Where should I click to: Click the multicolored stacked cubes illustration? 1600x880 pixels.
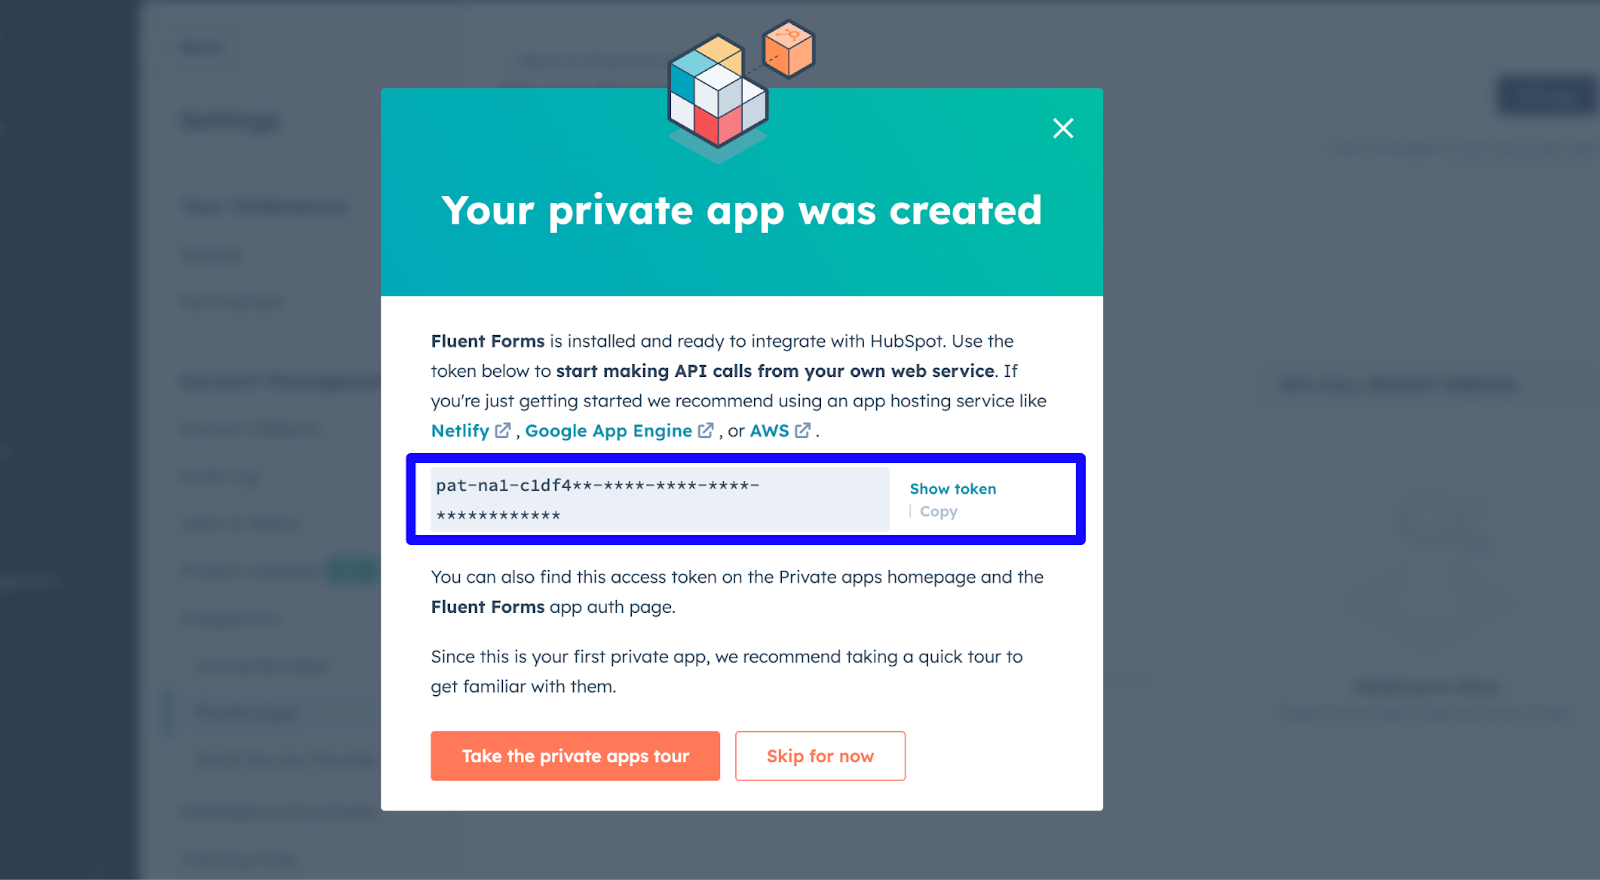click(718, 97)
